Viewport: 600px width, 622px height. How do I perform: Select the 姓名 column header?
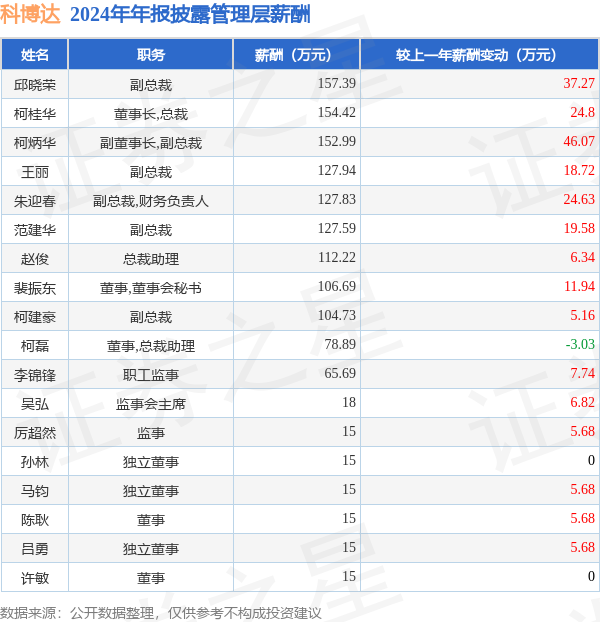(35, 55)
